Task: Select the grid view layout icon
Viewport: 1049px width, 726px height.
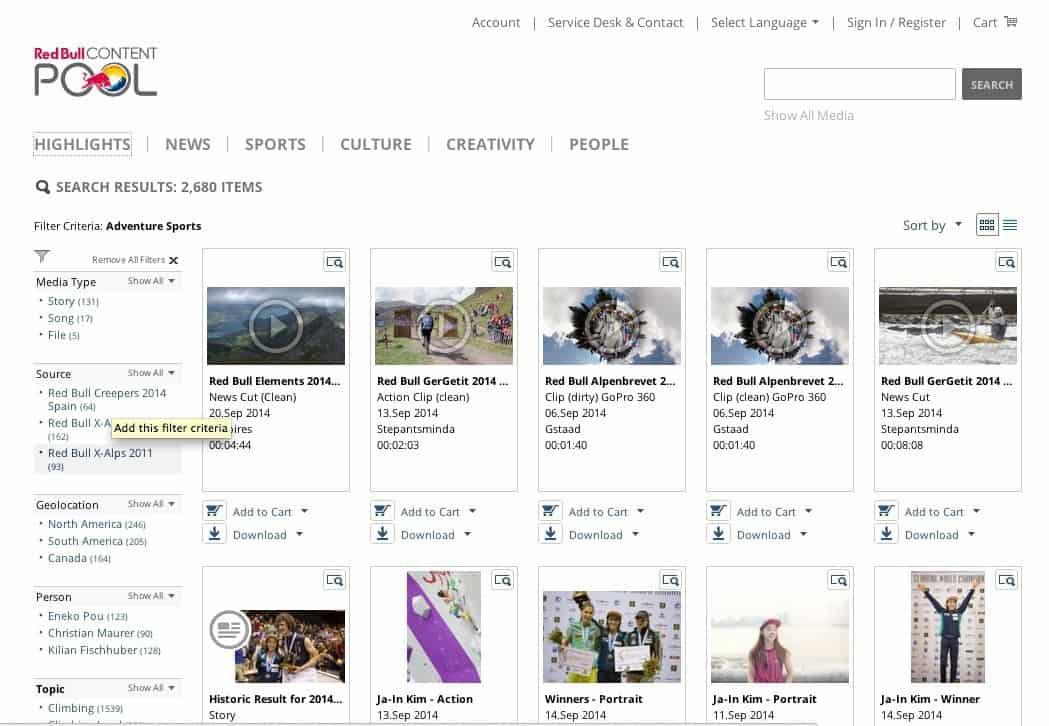Action: coord(989,225)
